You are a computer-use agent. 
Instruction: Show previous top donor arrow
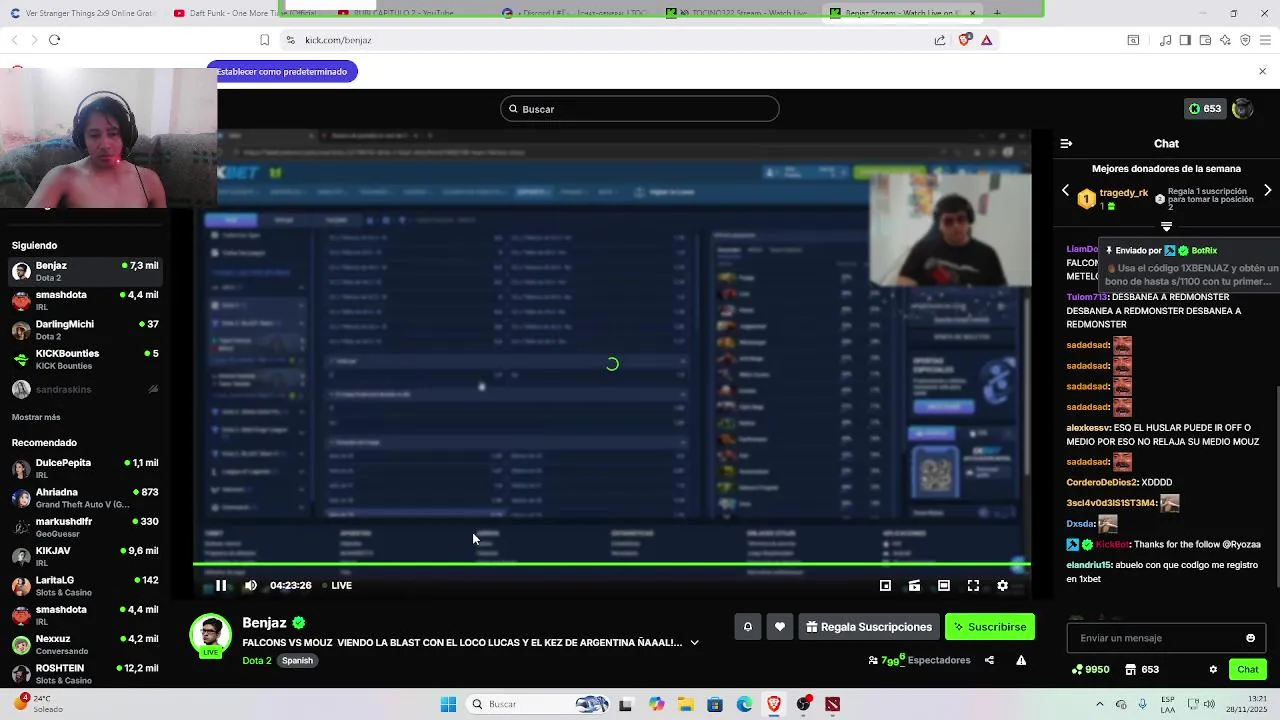1065,190
